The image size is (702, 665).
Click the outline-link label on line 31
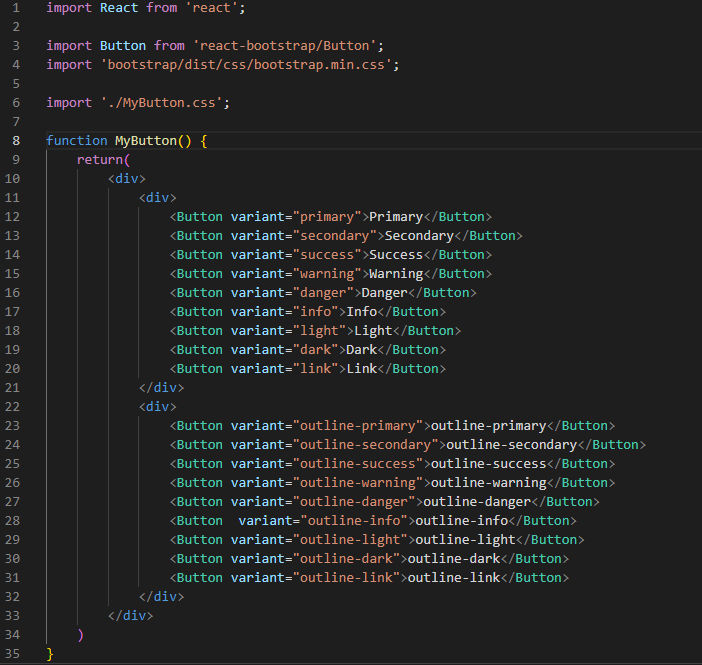pyautogui.click(x=454, y=578)
